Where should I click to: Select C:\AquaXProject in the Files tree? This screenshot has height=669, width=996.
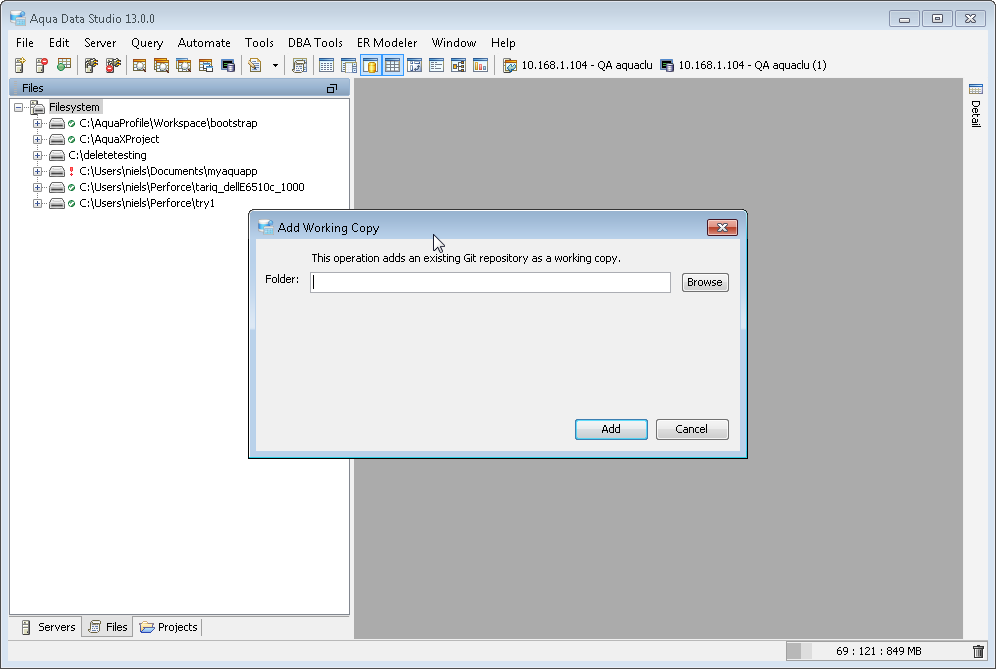pyautogui.click(x=119, y=139)
